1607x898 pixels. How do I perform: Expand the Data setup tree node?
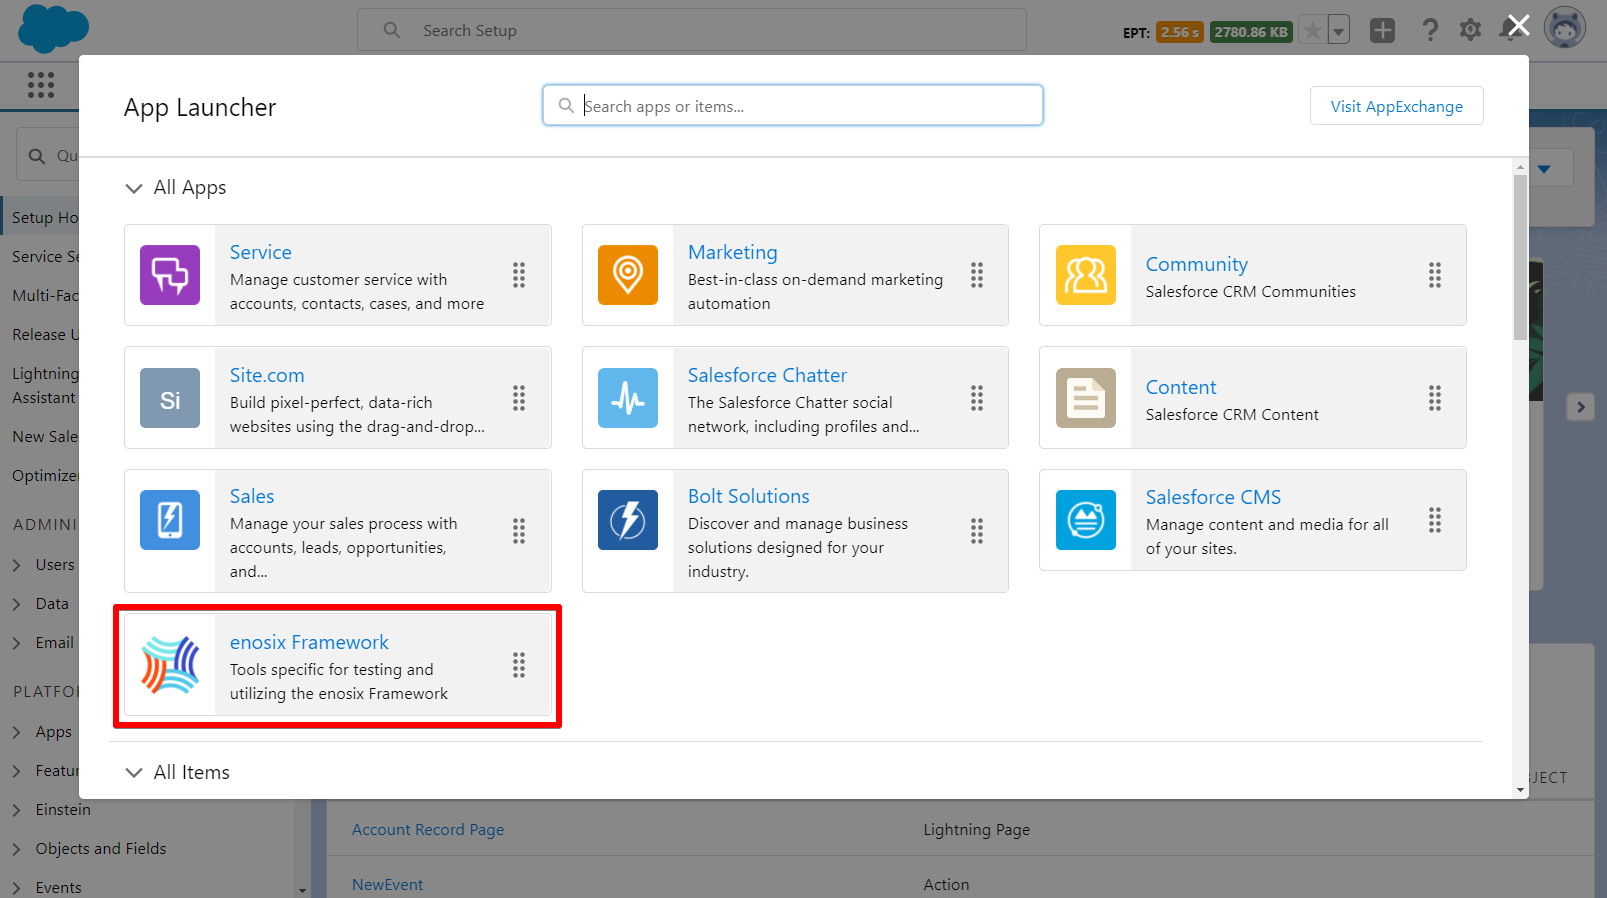[x=17, y=604]
